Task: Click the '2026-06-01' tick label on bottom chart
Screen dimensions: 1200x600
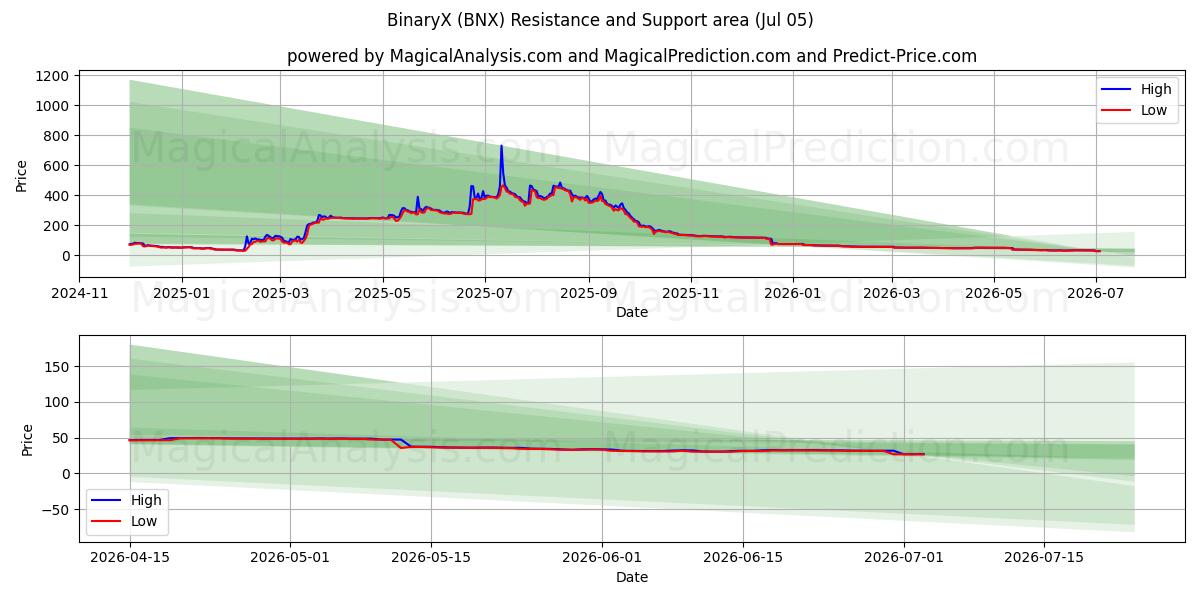Action: (603, 560)
